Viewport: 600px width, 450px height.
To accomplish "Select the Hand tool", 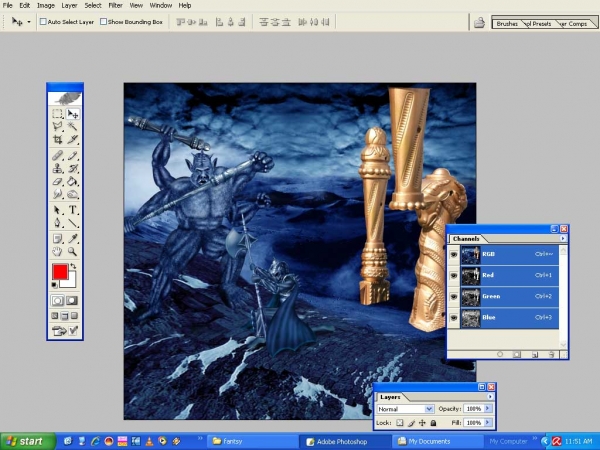I will click(x=57, y=251).
